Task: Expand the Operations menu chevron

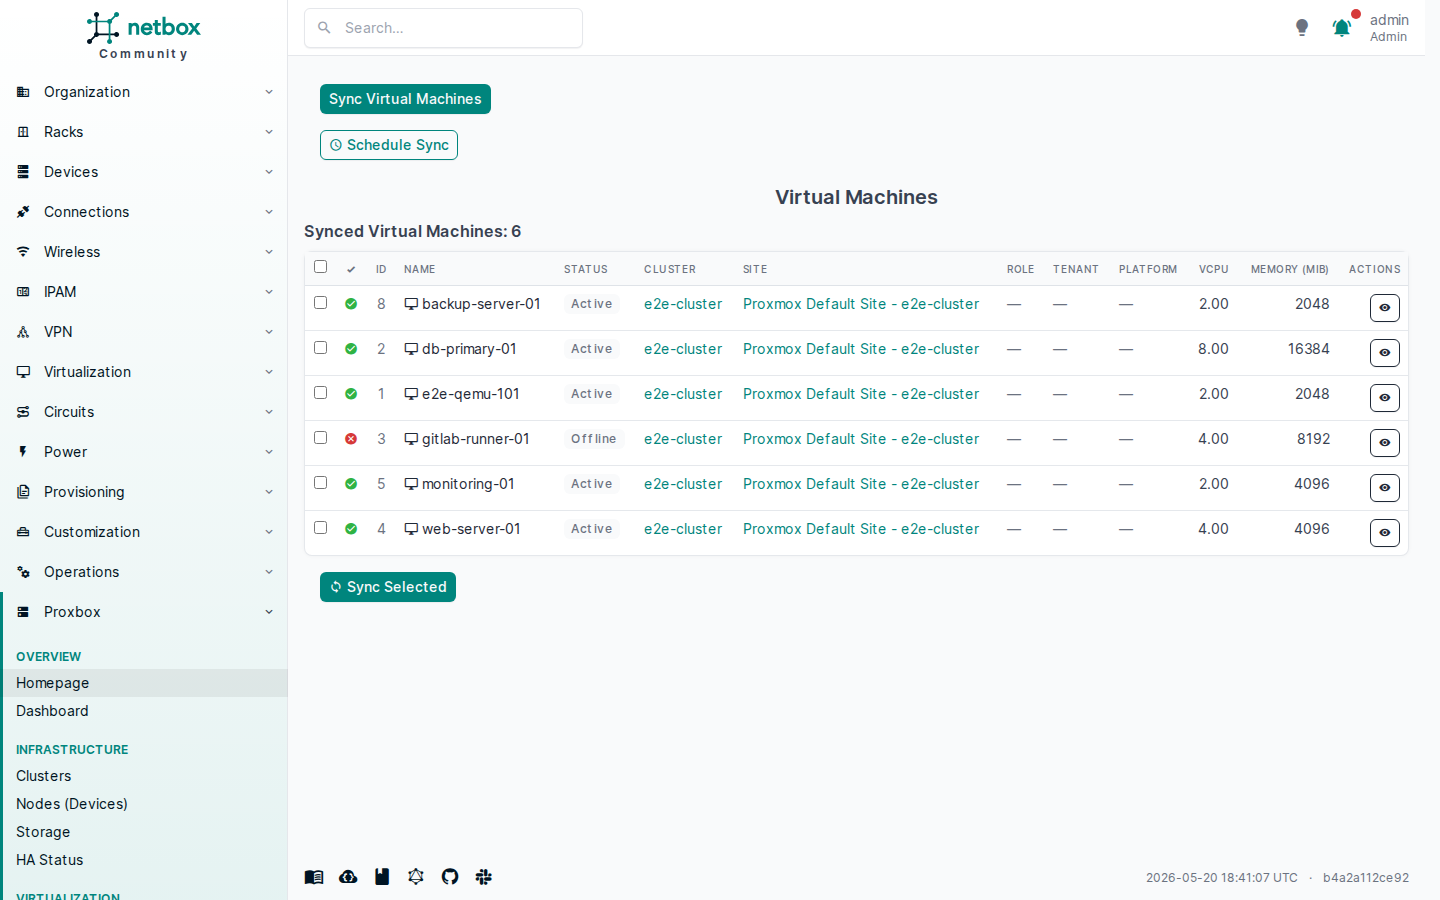Action: [x=269, y=572]
